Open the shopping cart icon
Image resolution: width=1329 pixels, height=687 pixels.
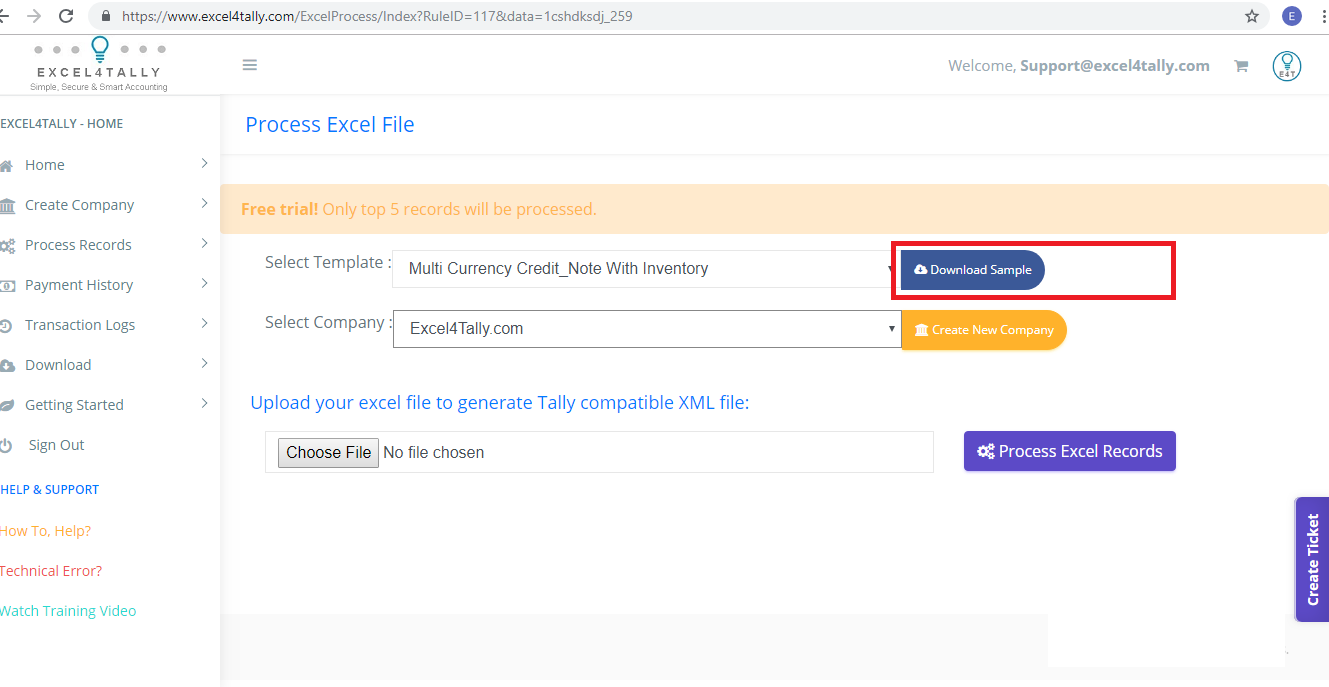(x=1241, y=66)
